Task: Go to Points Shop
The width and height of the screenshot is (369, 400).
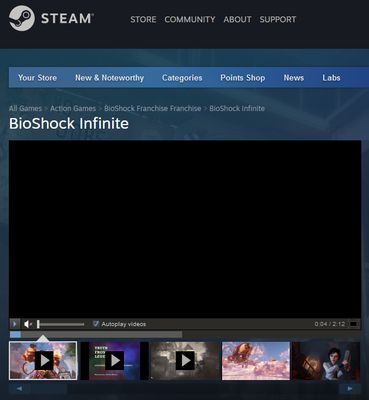Action: (x=243, y=78)
